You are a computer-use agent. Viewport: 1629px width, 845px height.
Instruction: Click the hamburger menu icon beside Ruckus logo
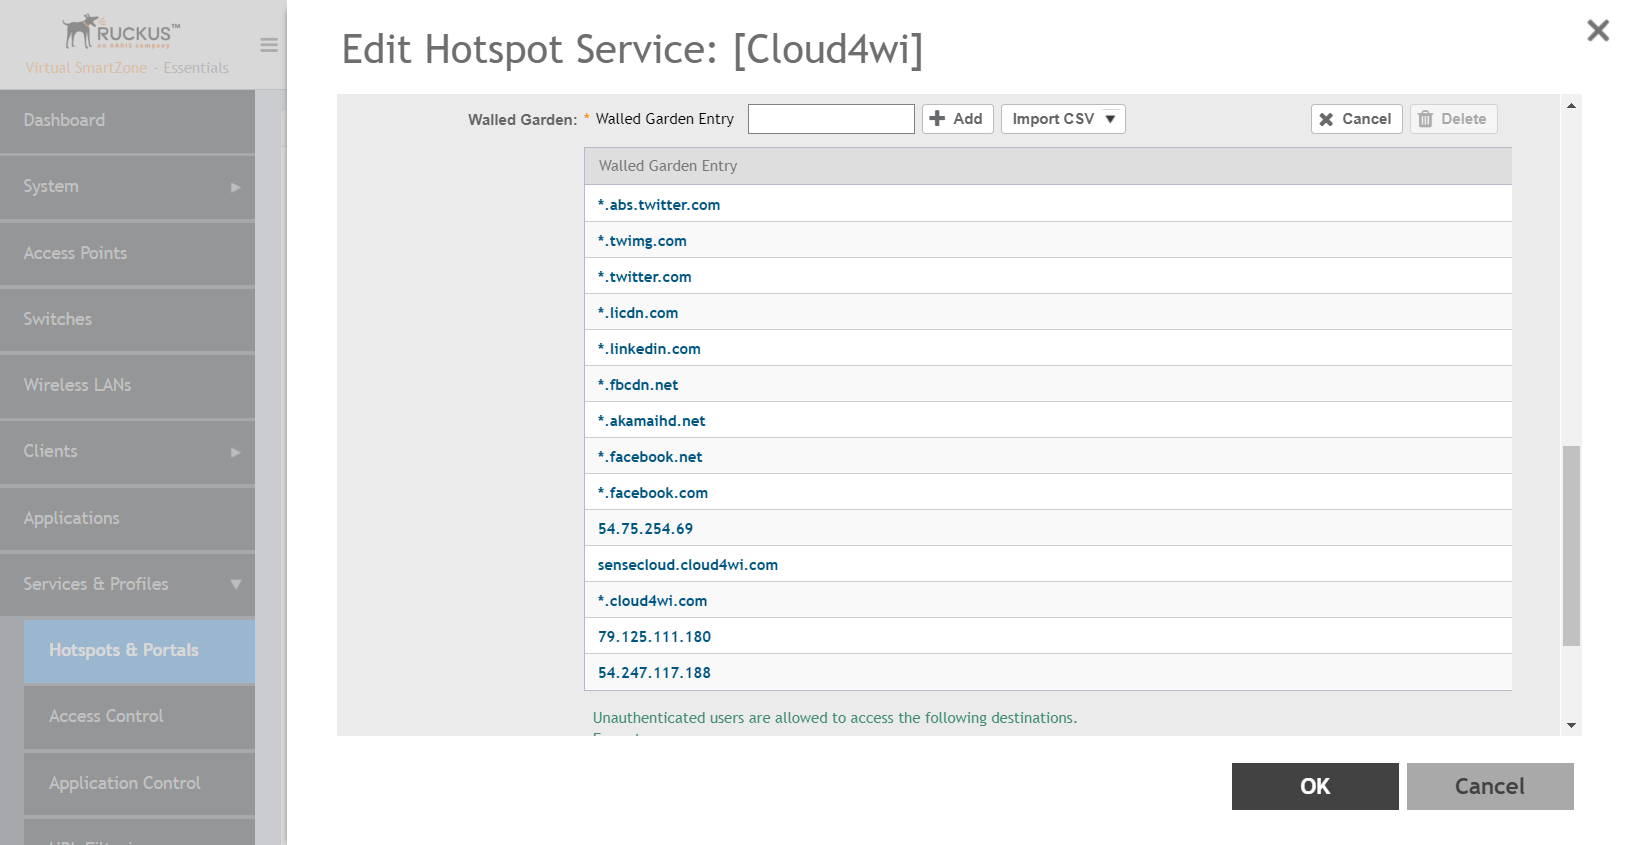point(269,45)
